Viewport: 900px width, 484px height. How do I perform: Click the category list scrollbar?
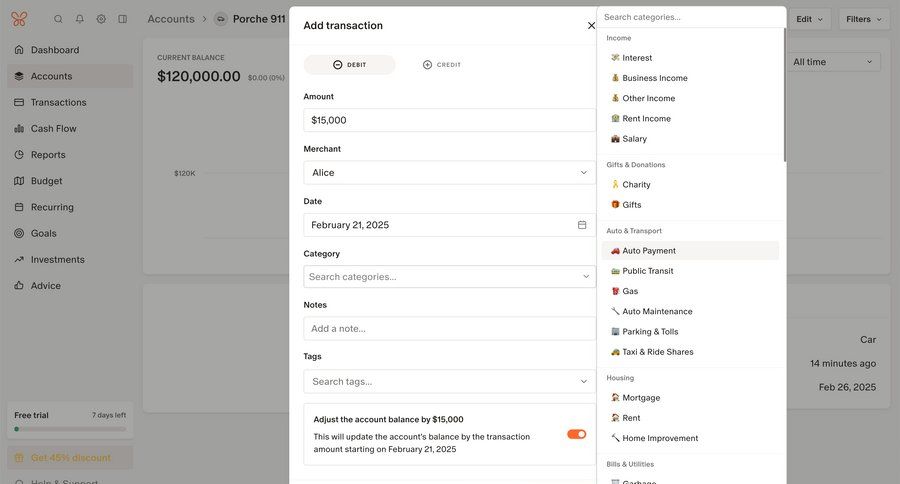pyautogui.click(x=784, y=95)
